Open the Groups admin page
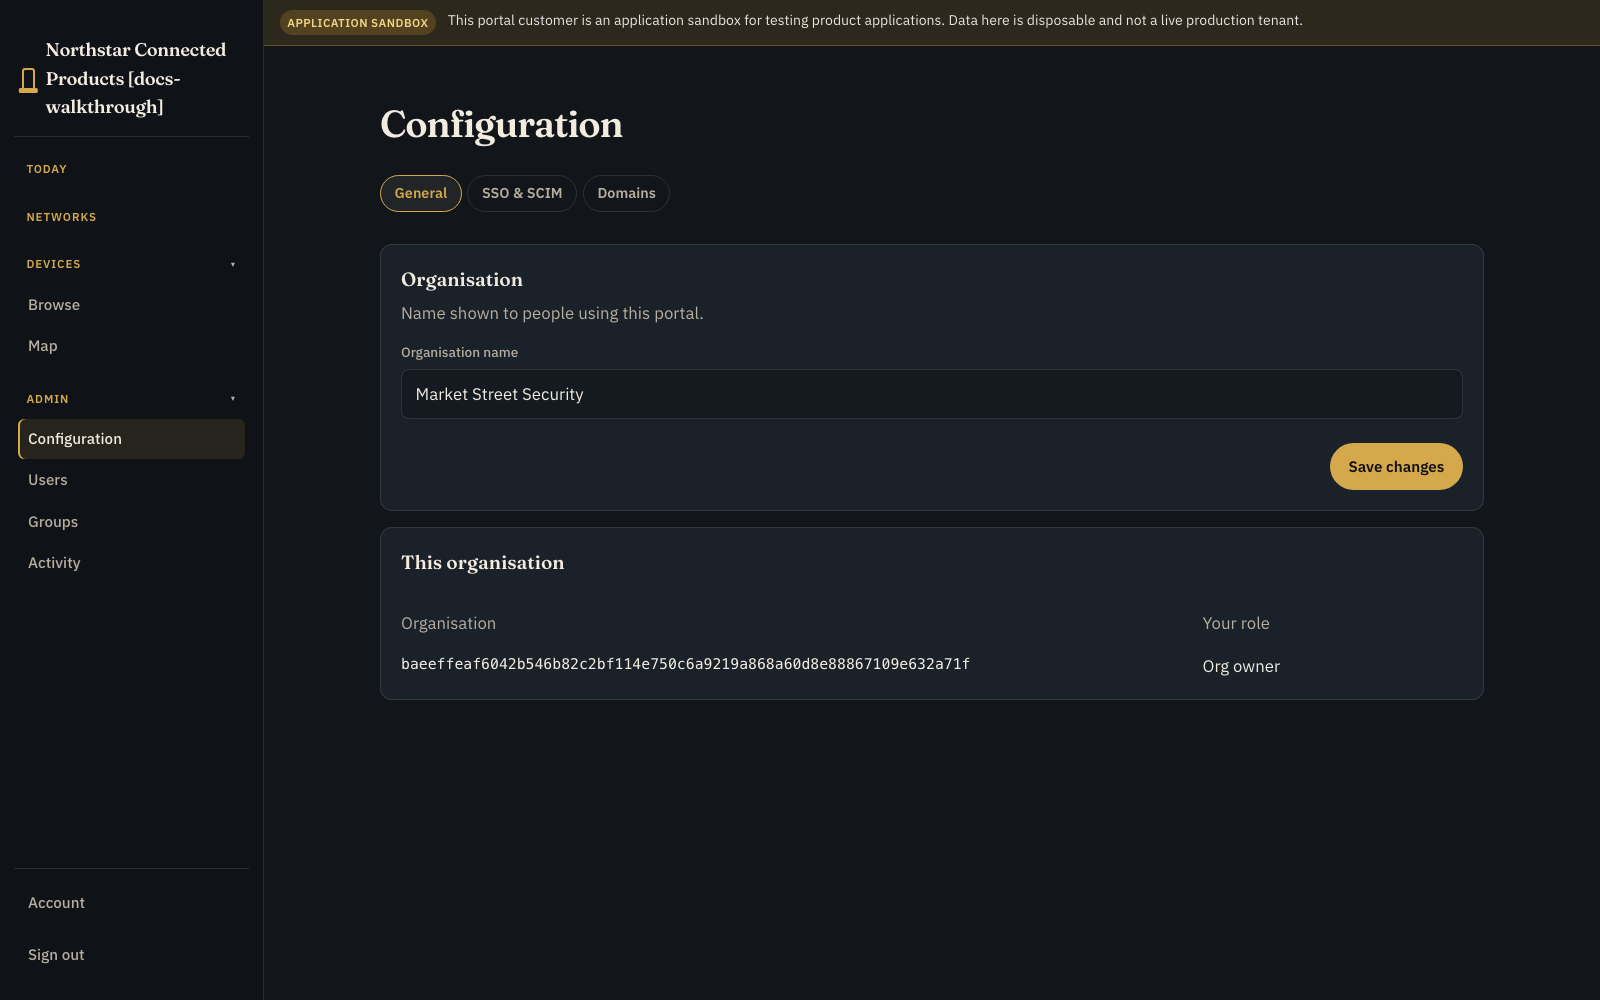Viewport: 1600px width, 1000px height. coord(131,522)
